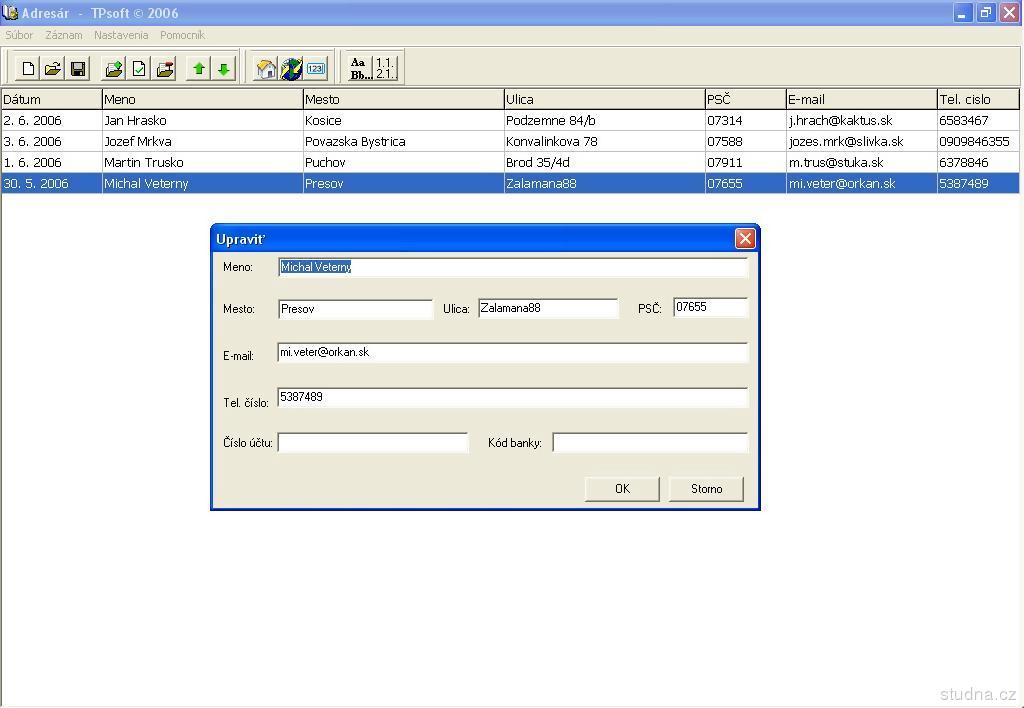Open a file with the folder icon
Image resolution: width=1024 pixels, height=708 pixels.
point(53,69)
